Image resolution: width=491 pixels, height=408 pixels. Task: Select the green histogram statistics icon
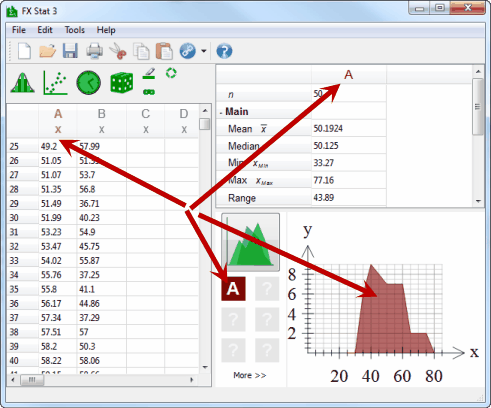(x=22, y=82)
